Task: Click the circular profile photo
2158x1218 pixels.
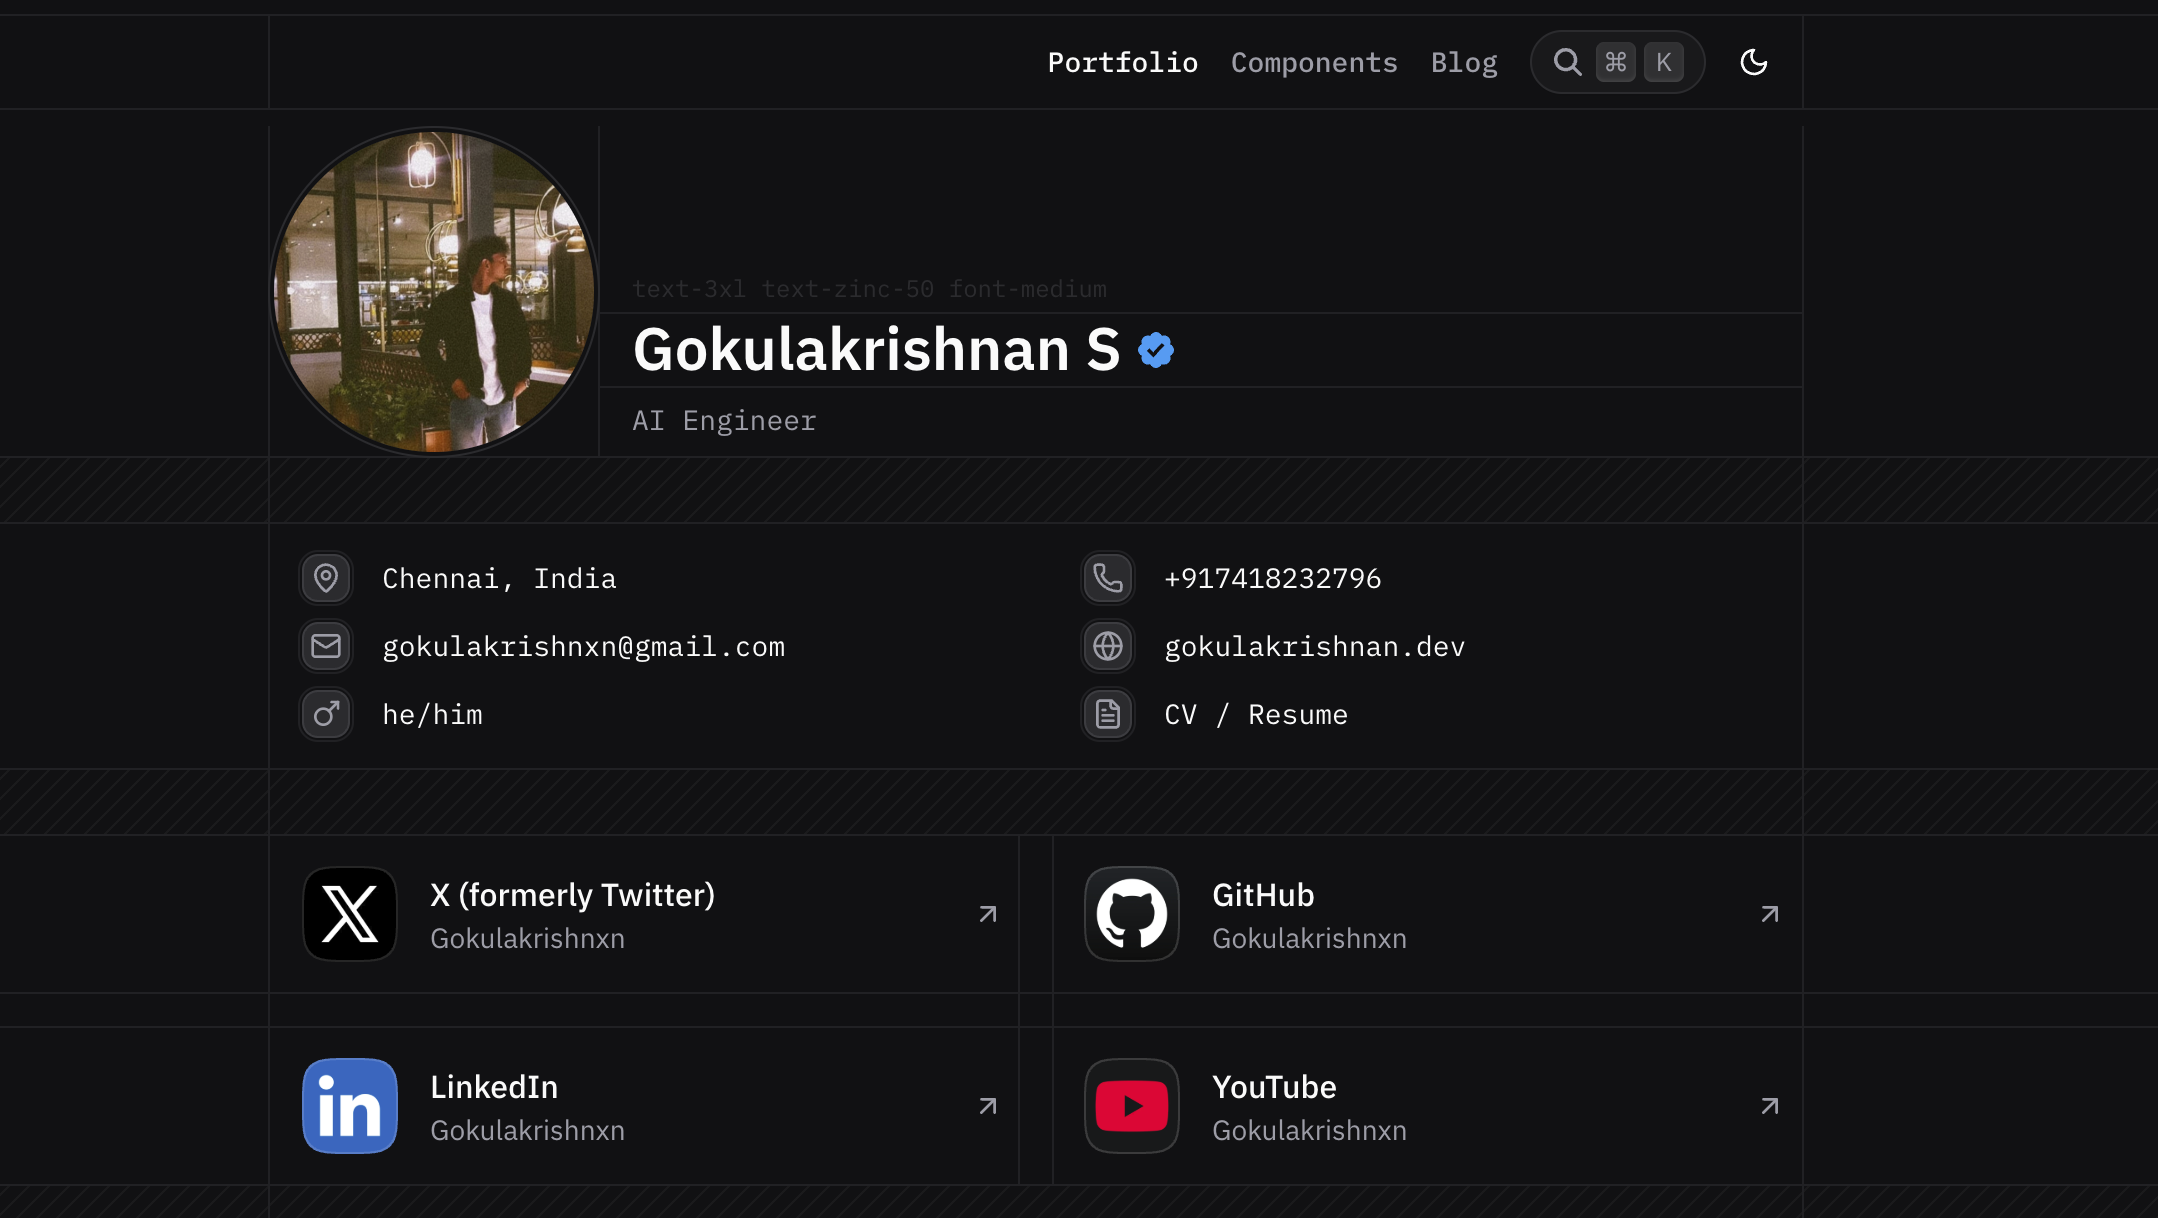Action: (x=434, y=292)
